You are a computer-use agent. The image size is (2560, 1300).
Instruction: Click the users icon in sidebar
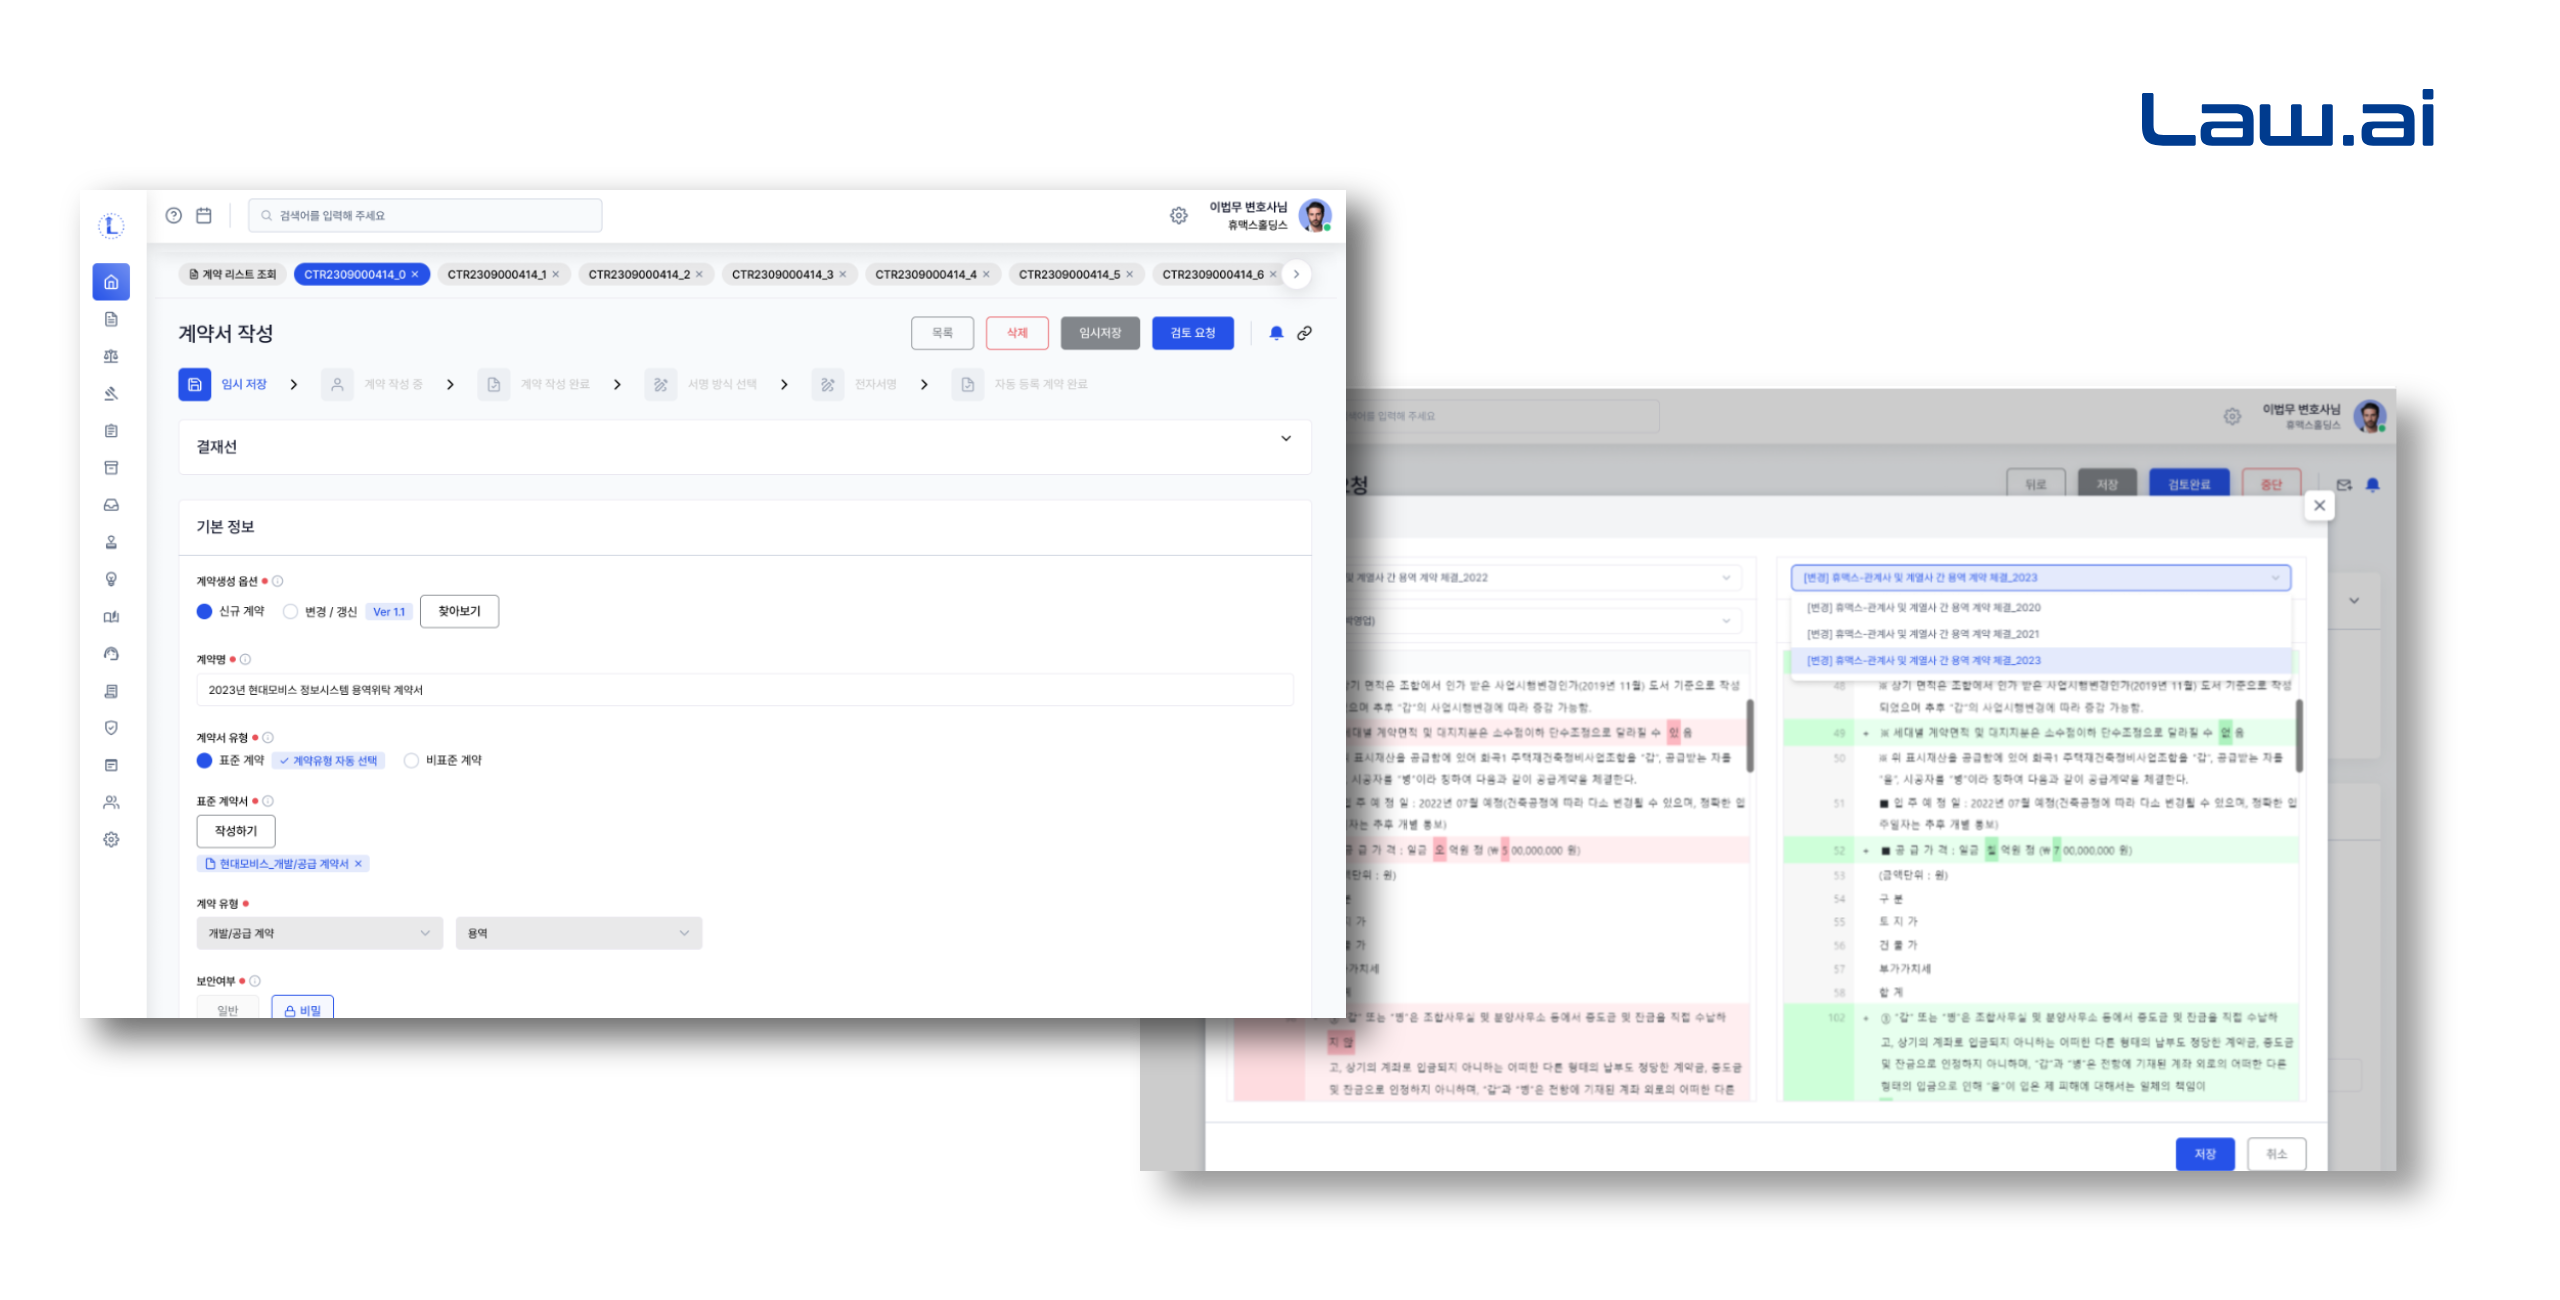coord(111,802)
